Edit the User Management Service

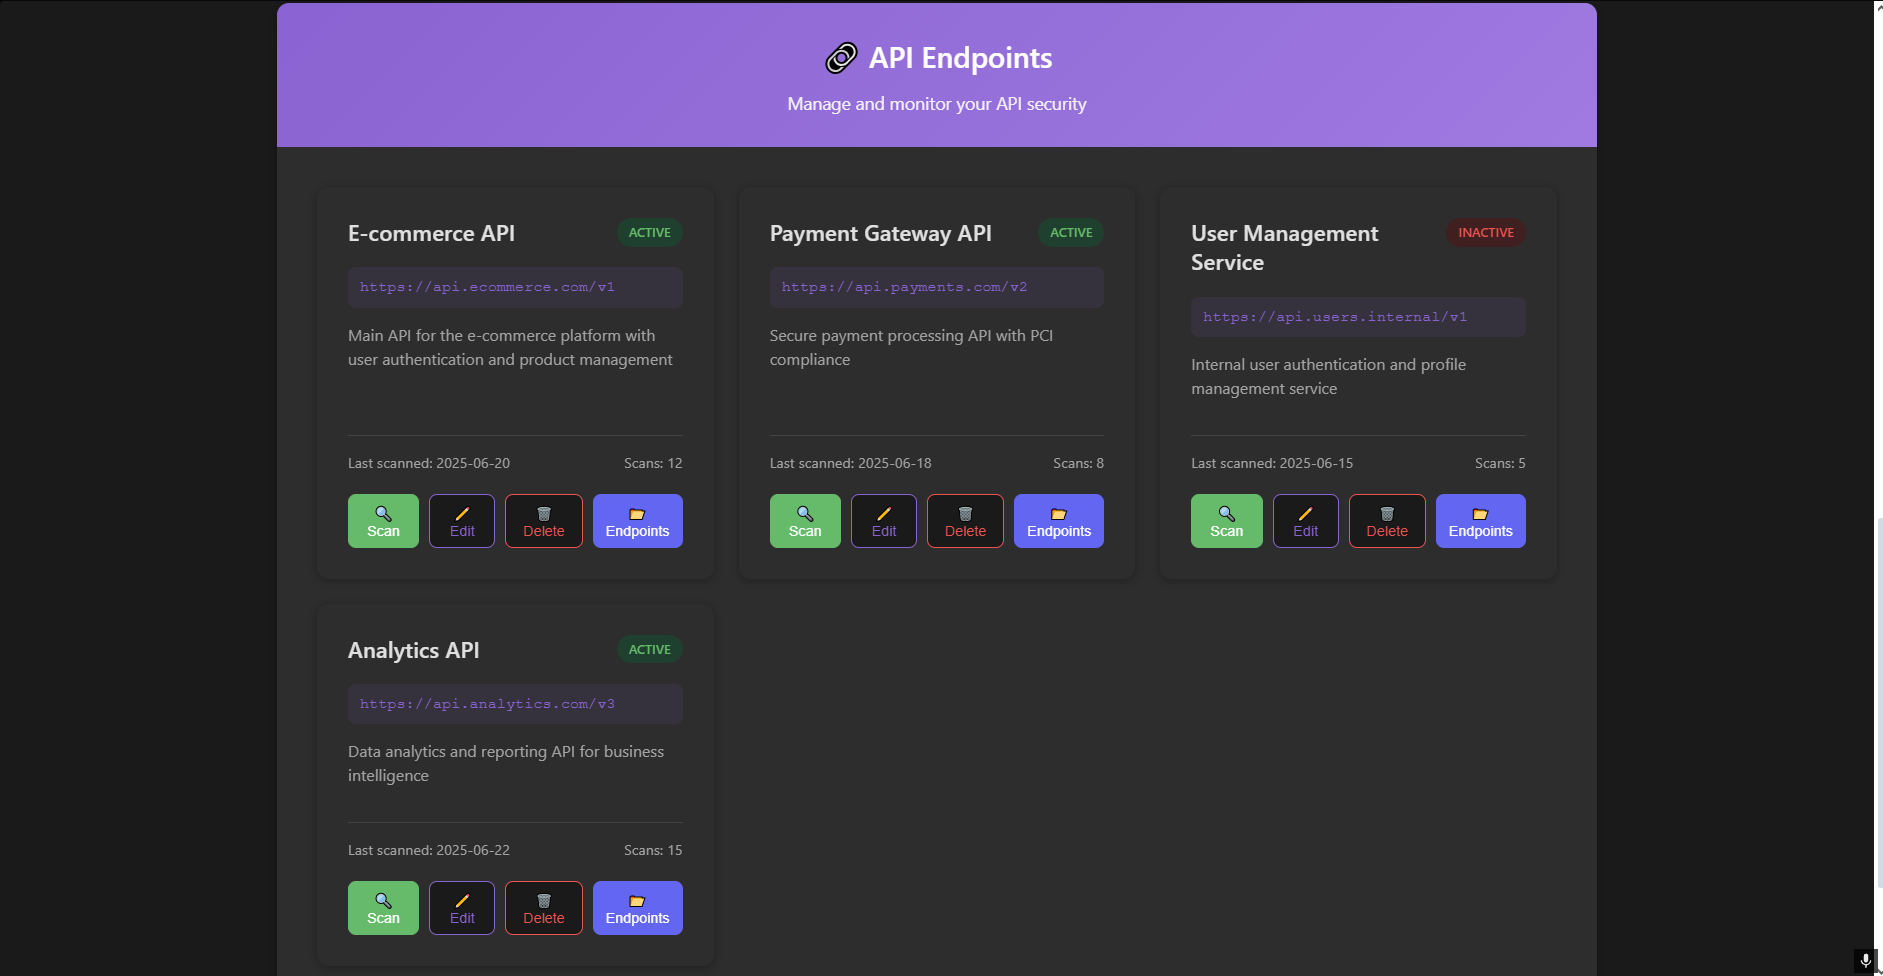point(1306,521)
